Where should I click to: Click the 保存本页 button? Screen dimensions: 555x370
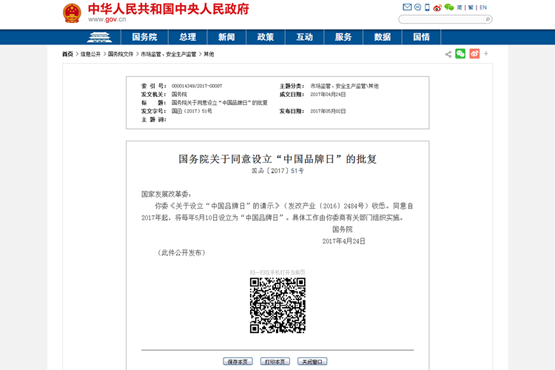coord(238,362)
